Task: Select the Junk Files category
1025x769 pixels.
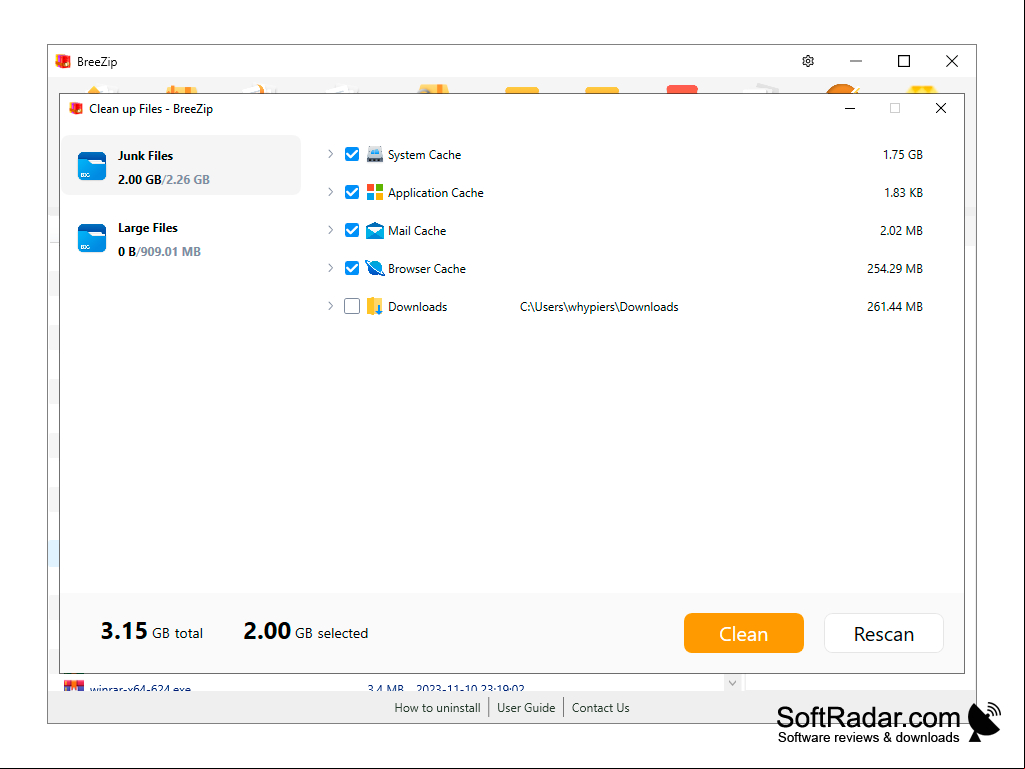Action: click(x=181, y=165)
